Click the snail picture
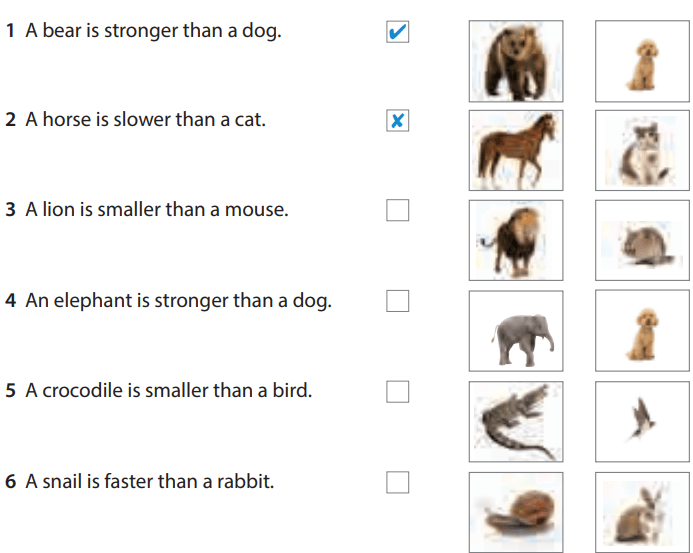 515,512
